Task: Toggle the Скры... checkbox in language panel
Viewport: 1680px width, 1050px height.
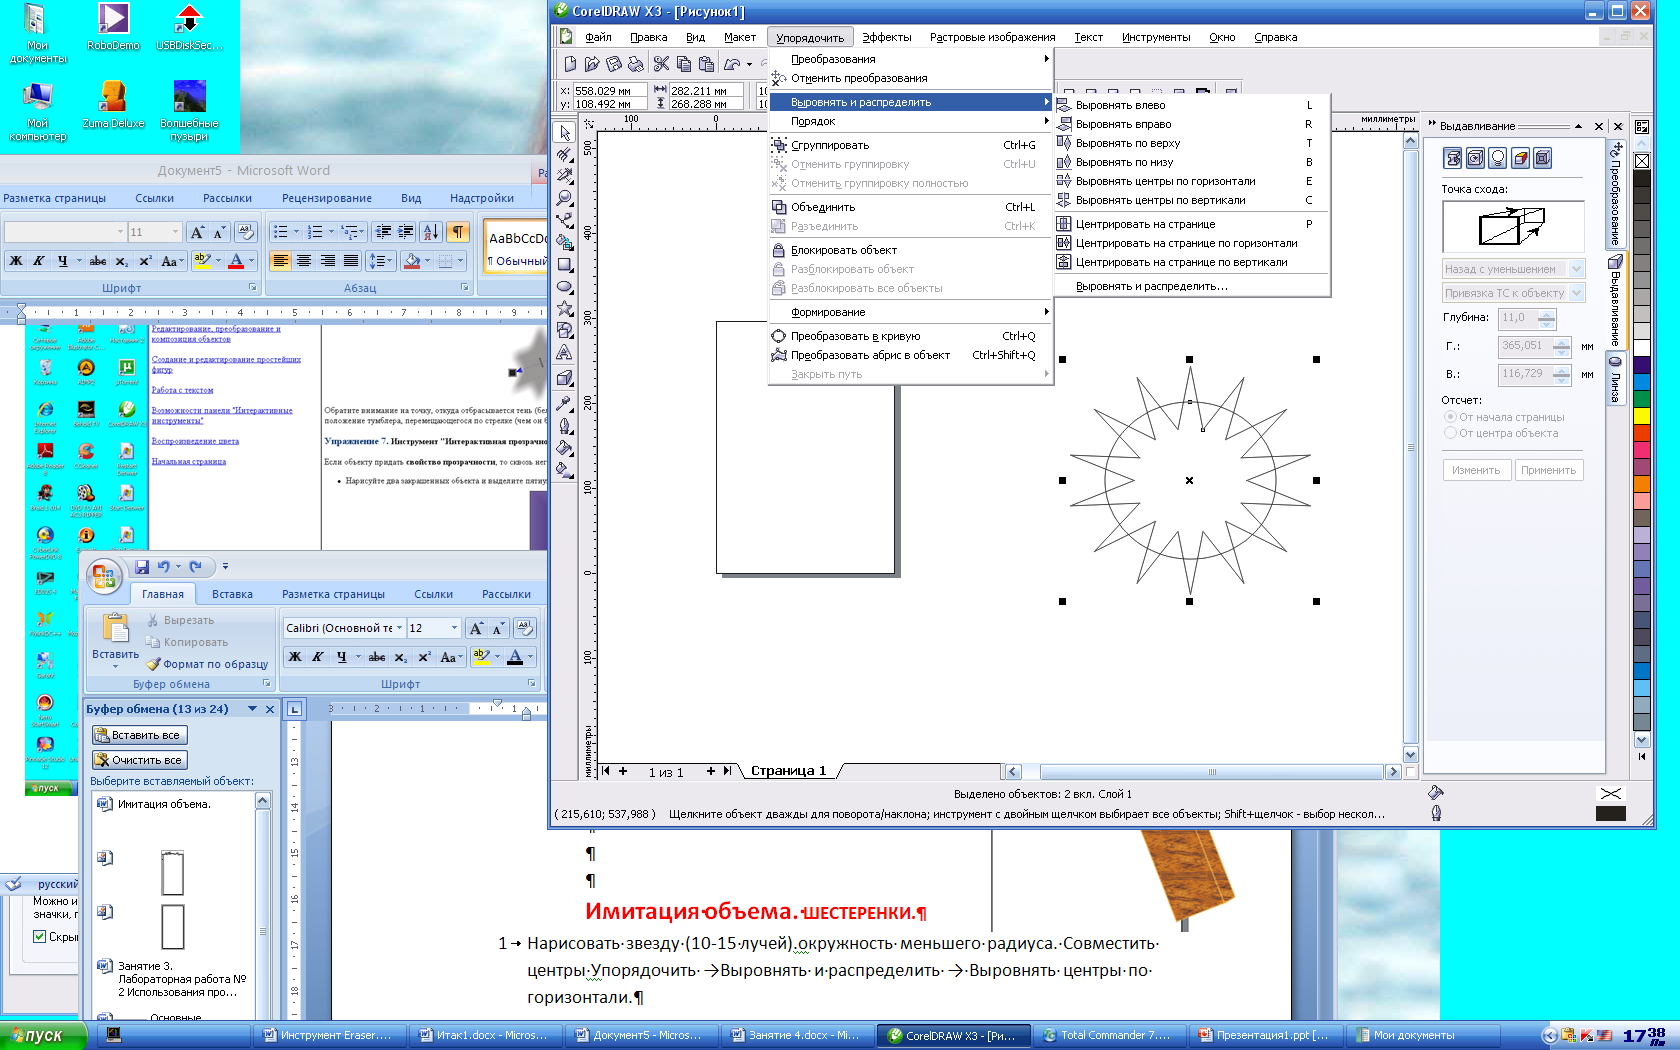Action: 40,937
